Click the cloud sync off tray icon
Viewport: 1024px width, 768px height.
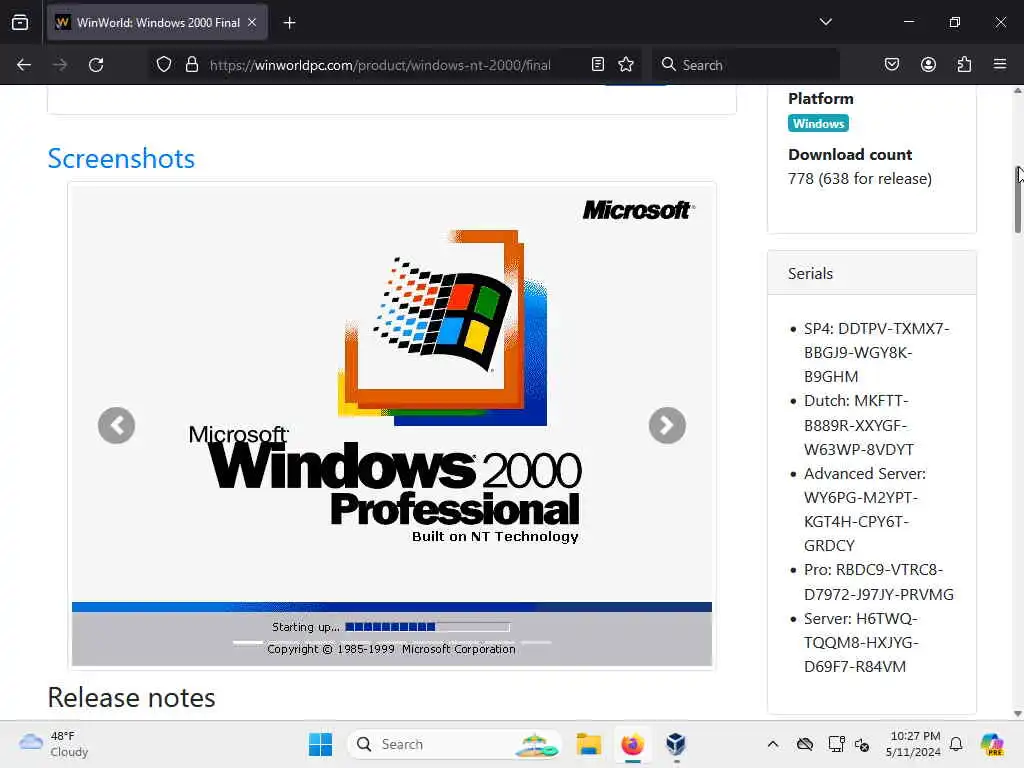[x=805, y=744]
